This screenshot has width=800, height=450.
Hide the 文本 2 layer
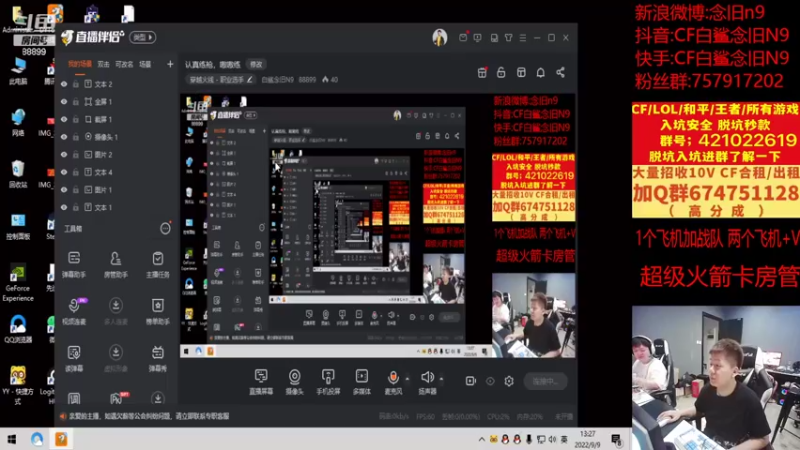point(64,84)
